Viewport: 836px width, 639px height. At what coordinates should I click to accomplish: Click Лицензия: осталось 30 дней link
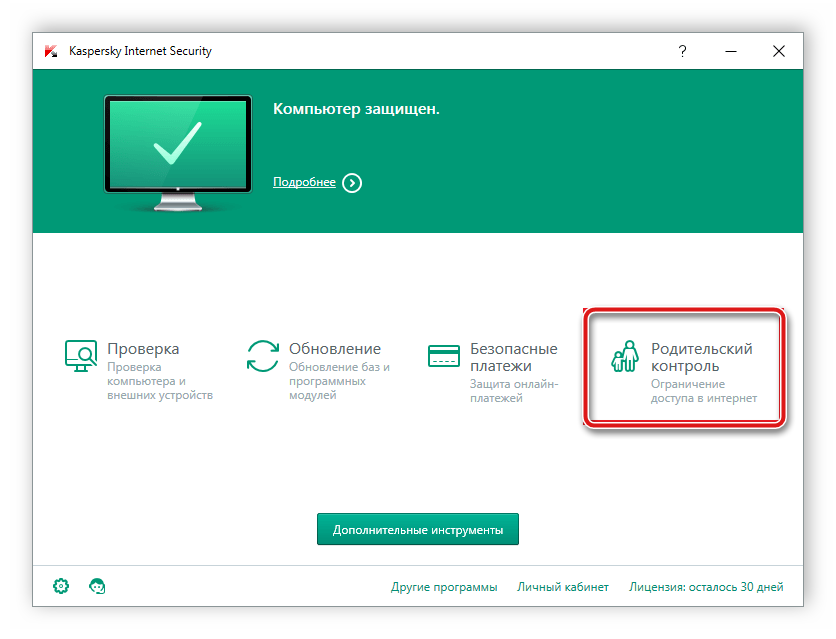(706, 587)
